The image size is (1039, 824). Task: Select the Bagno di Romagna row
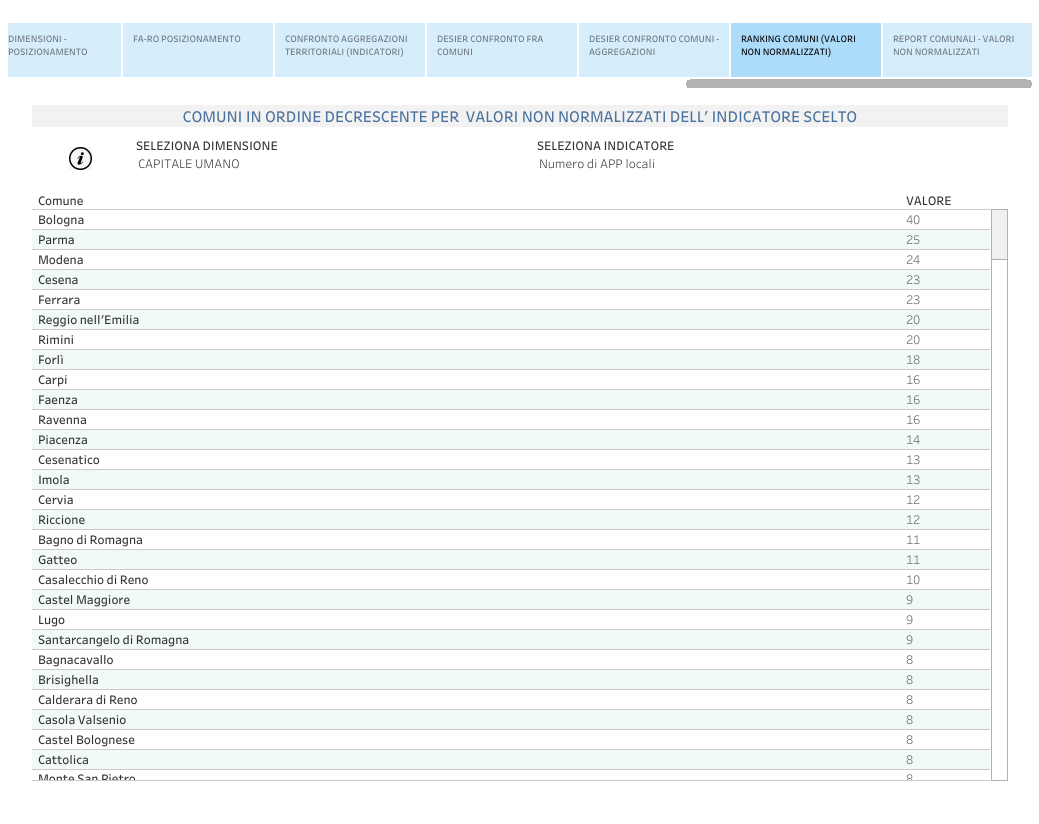tap(511, 540)
